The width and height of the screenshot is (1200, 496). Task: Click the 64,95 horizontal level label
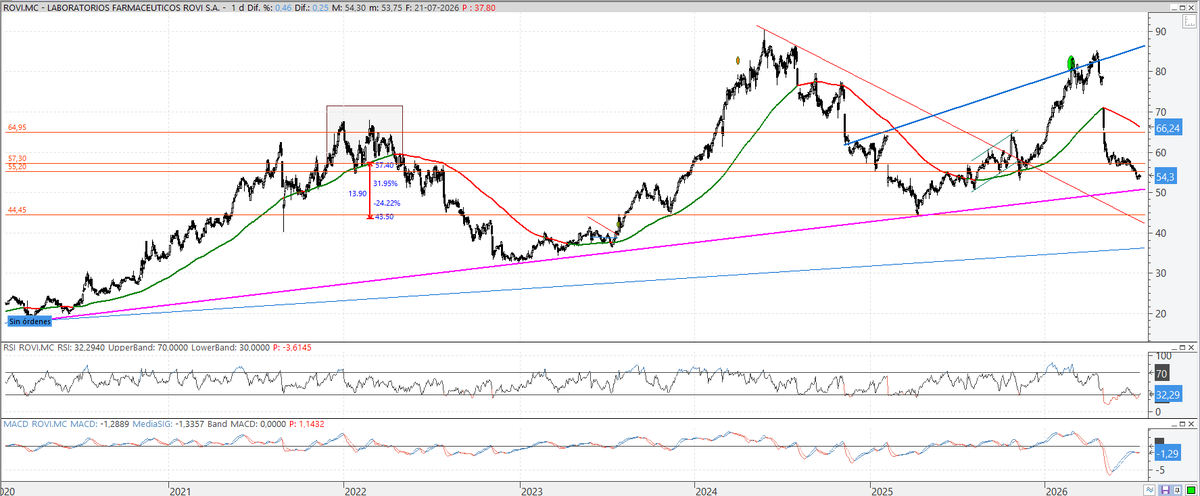16,128
